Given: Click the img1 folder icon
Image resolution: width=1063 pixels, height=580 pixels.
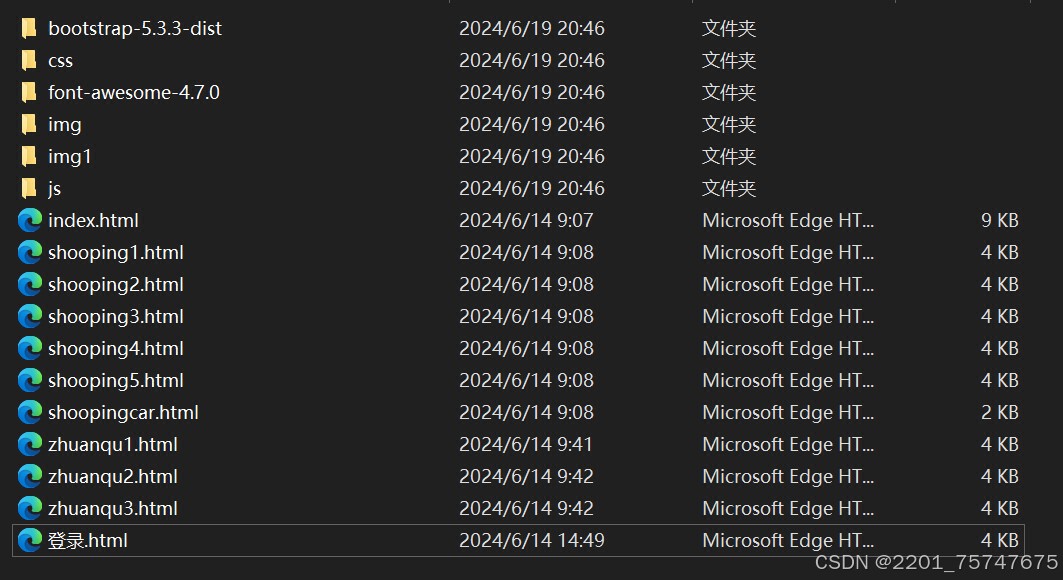Looking at the screenshot, I should pyautogui.click(x=29, y=157).
